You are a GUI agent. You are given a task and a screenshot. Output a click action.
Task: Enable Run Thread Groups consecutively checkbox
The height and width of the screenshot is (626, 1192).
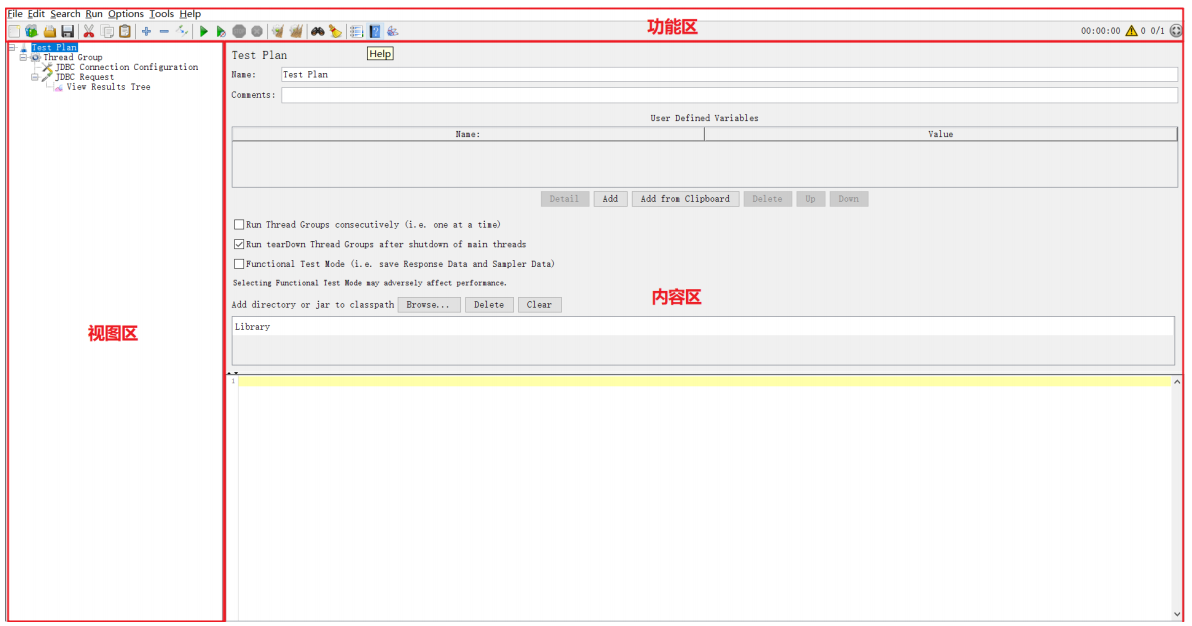tap(239, 224)
